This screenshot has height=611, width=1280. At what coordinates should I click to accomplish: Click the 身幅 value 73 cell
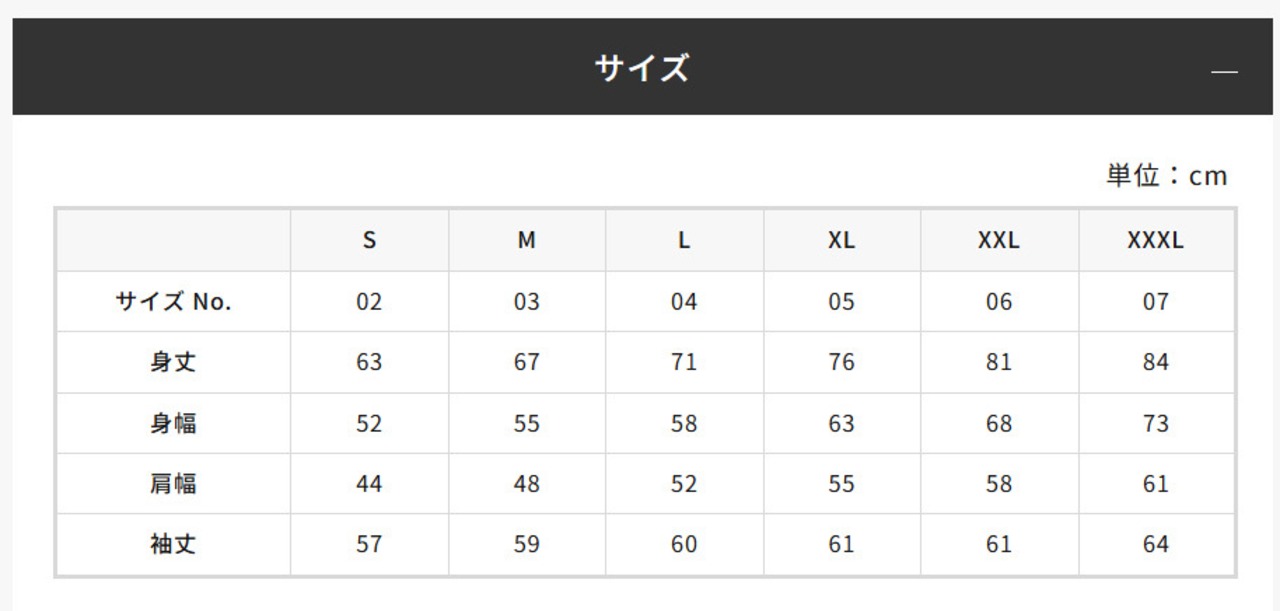pyautogui.click(x=1155, y=423)
